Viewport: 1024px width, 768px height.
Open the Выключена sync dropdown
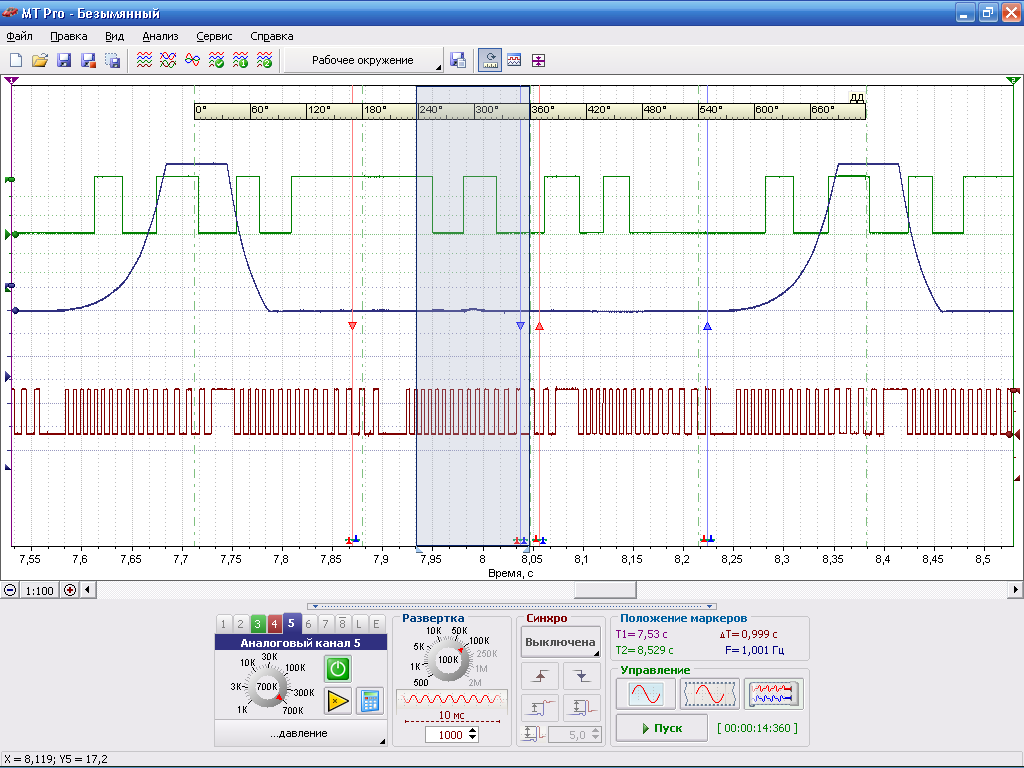pos(560,642)
